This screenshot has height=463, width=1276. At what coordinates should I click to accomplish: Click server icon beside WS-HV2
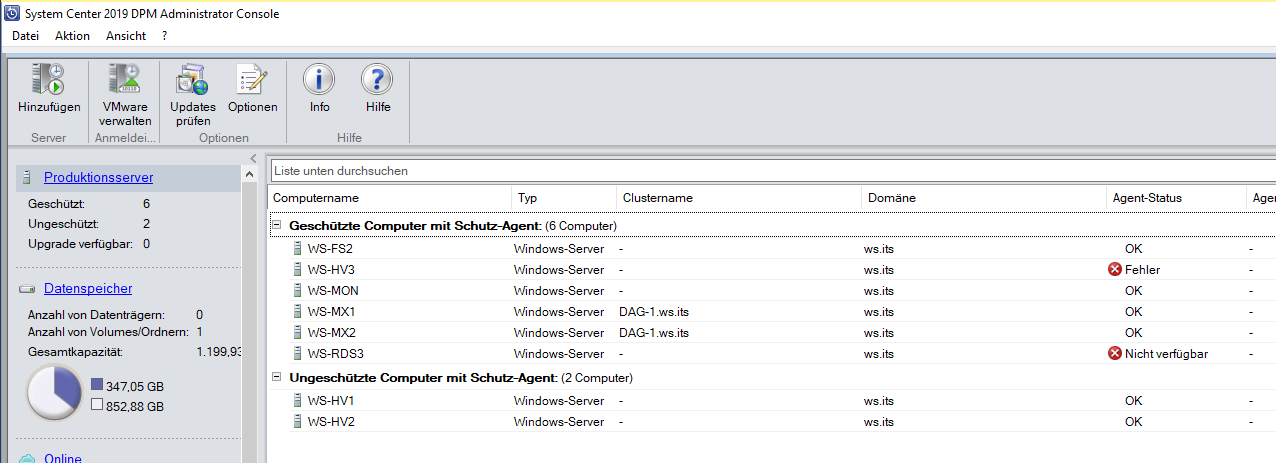pyautogui.click(x=296, y=422)
